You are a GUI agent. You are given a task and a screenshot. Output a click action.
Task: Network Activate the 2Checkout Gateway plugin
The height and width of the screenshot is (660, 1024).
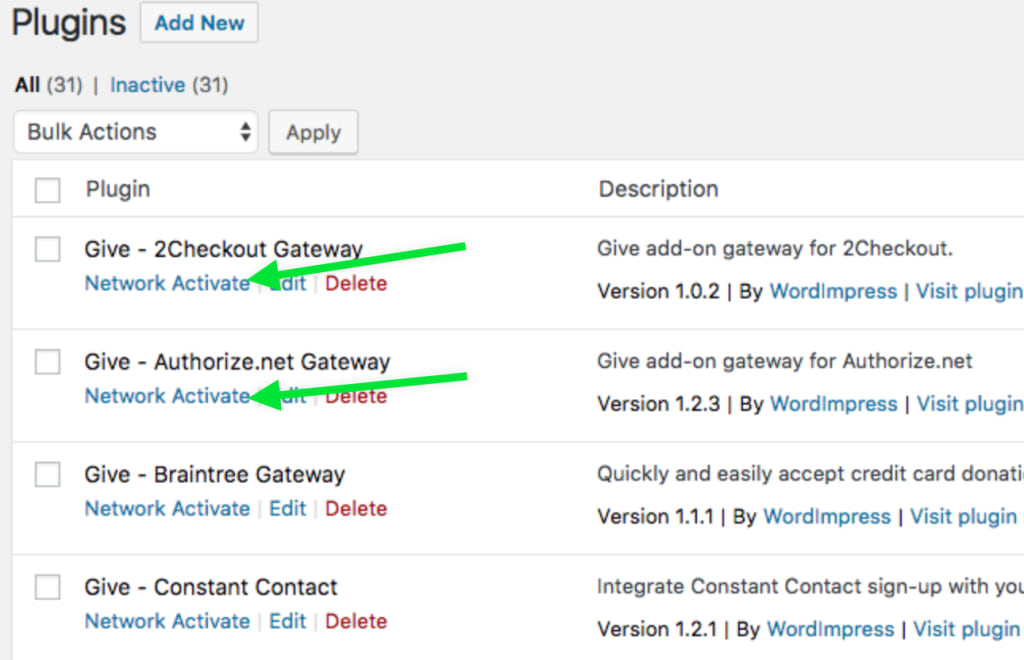(x=167, y=283)
